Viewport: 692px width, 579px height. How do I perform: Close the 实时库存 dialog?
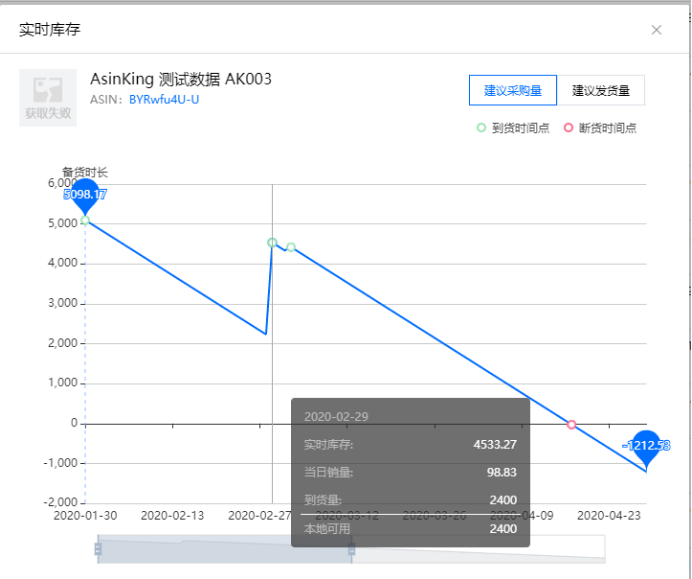click(656, 30)
